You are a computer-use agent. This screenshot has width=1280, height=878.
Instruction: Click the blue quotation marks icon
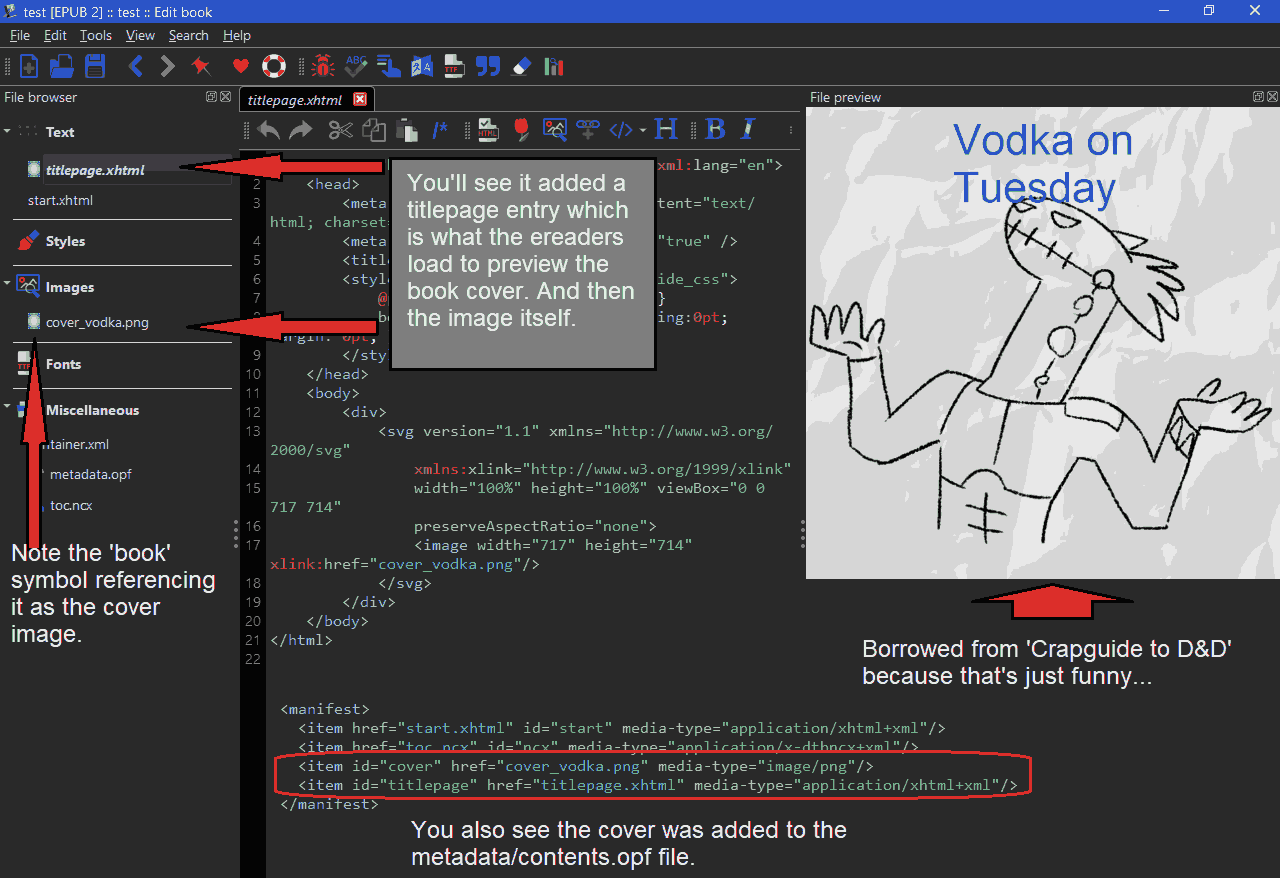point(487,67)
